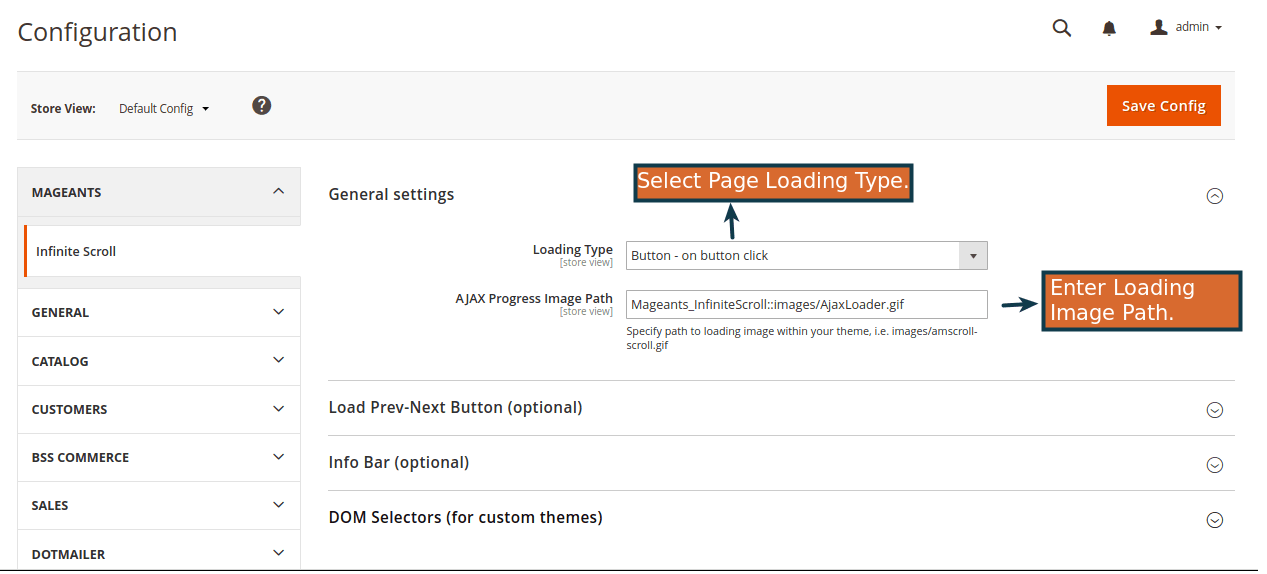
Task: Click the help question mark icon
Action: tap(262, 105)
